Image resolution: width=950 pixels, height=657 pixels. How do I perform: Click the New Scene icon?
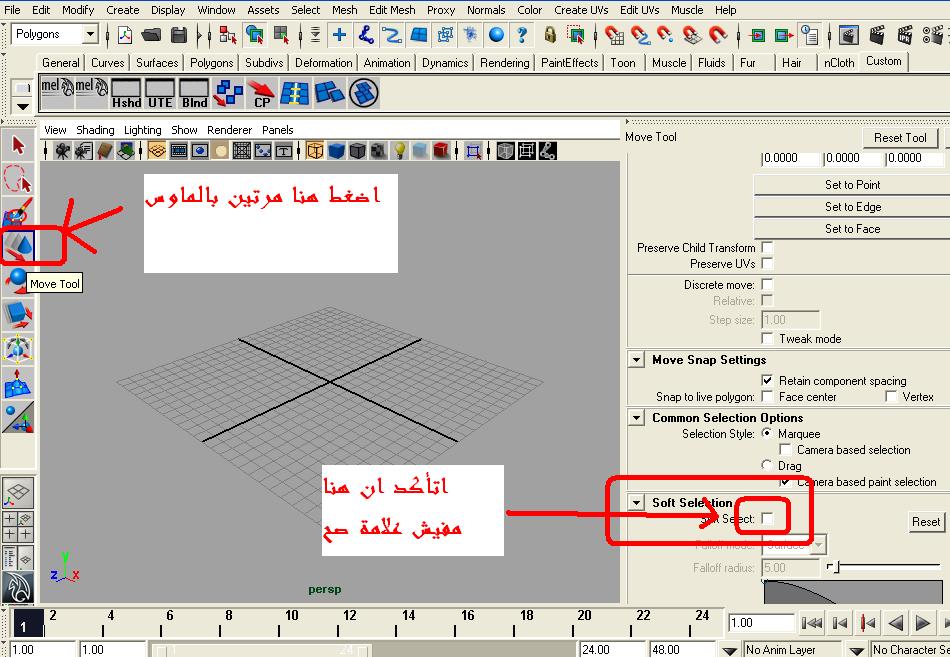125,35
